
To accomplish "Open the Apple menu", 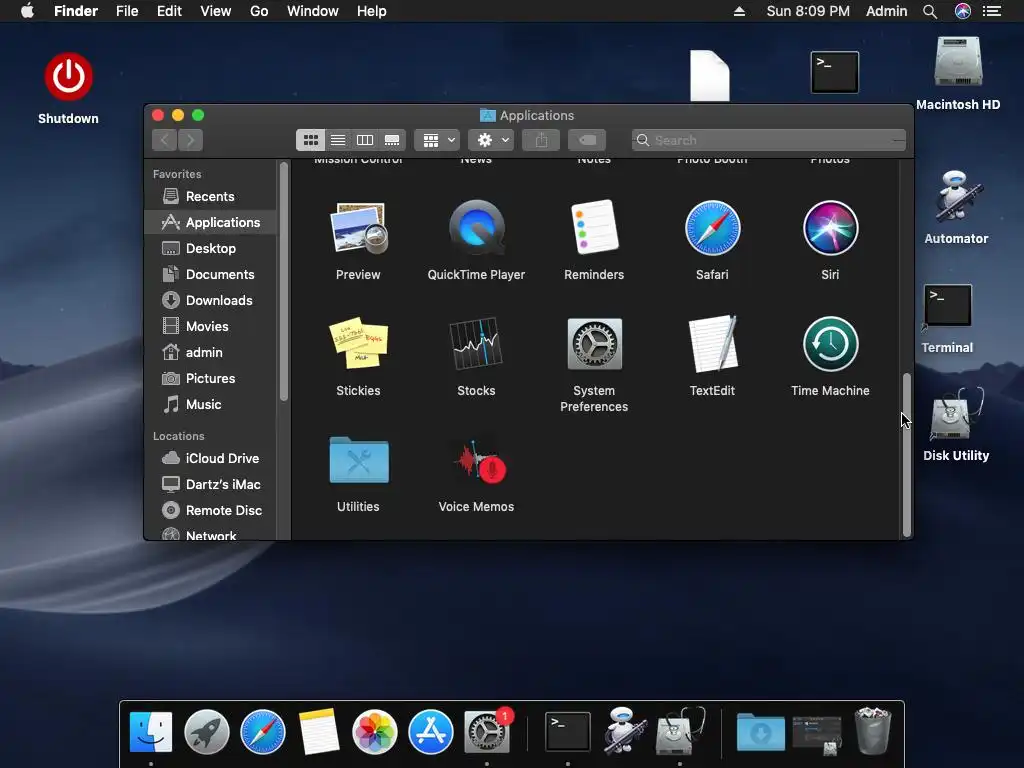I will [27, 11].
